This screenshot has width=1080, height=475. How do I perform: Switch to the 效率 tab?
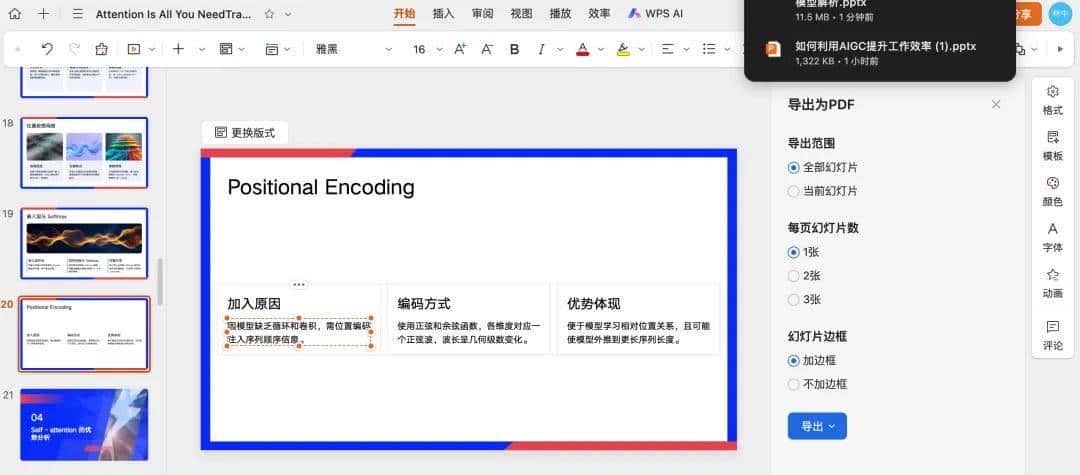click(x=599, y=14)
